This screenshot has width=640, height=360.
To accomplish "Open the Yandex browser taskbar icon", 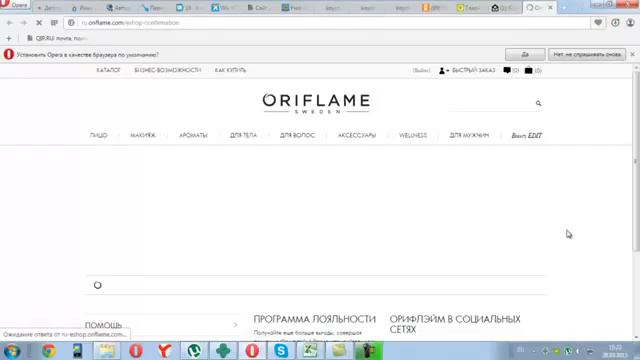I will [165, 351].
